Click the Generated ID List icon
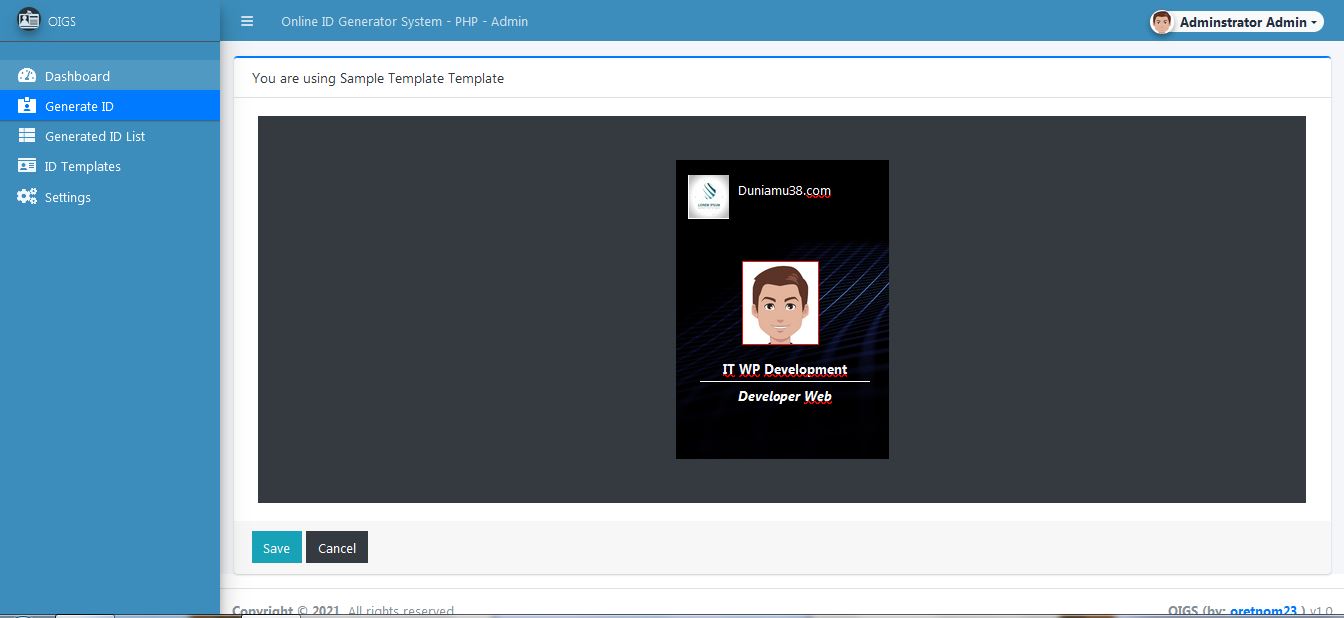The image size is (1344, 618). point(27,136)
